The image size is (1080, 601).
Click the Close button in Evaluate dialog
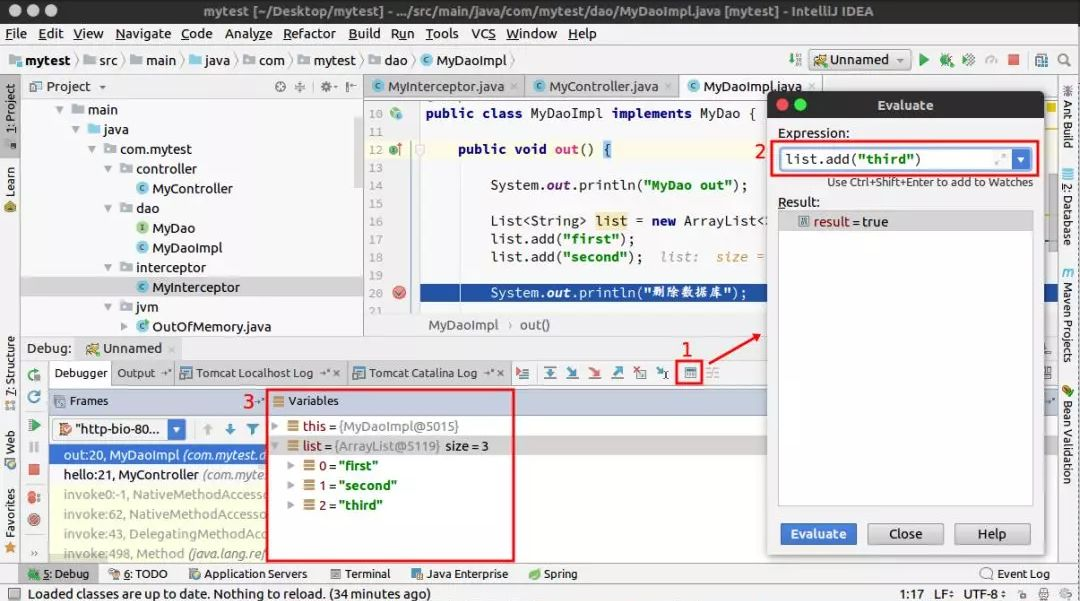(905, 534)
